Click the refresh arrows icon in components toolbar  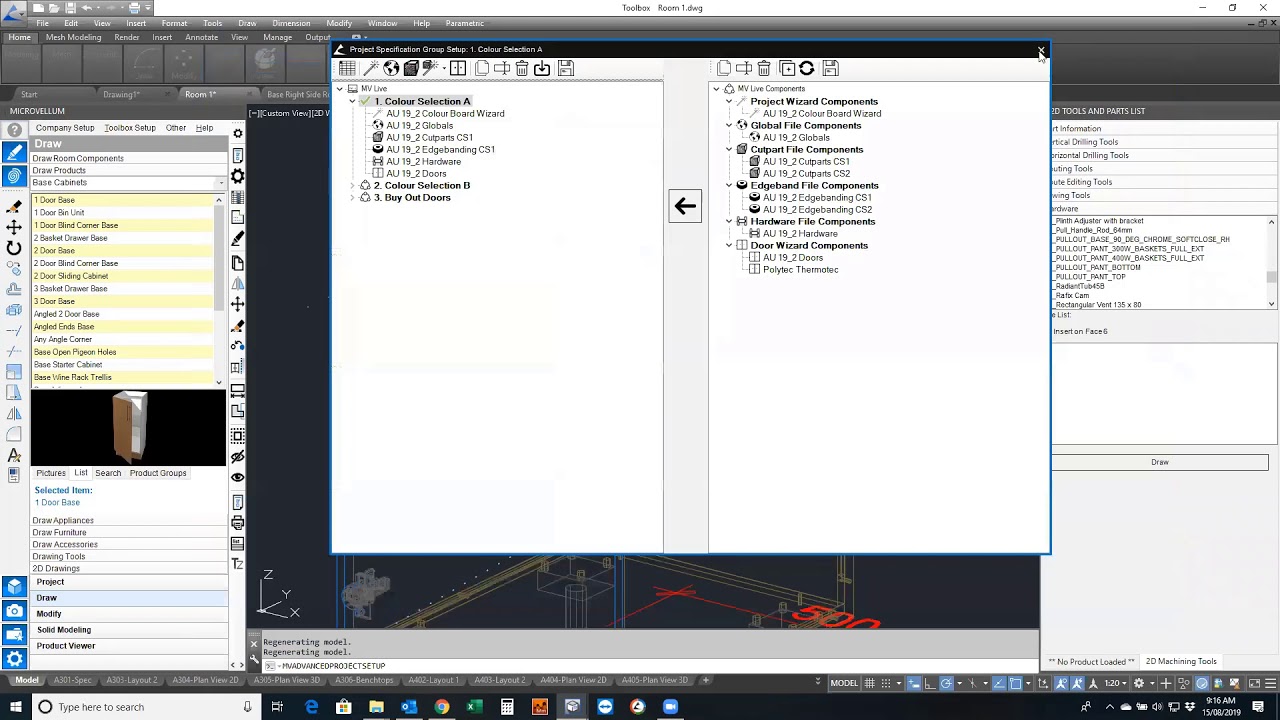807,68
